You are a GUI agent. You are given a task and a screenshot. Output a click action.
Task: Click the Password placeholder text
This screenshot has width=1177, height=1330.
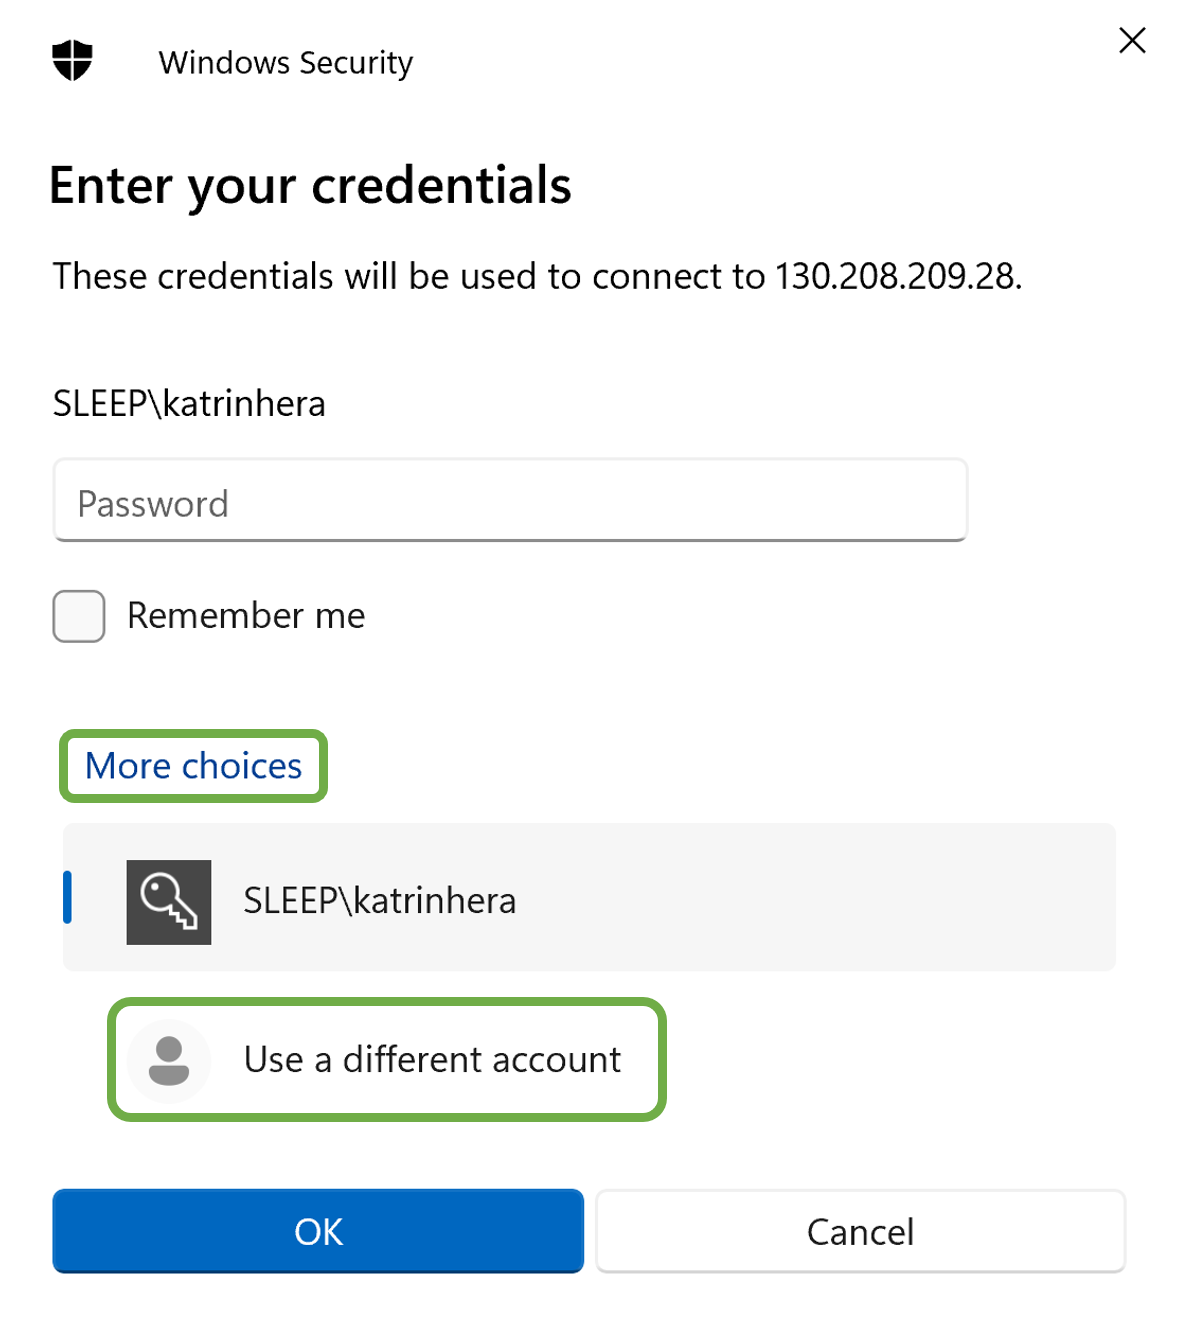[153, 504]
